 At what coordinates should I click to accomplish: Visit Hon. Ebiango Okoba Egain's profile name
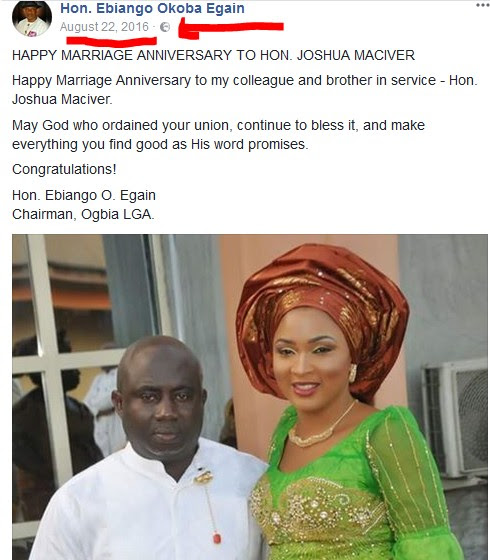152,8
